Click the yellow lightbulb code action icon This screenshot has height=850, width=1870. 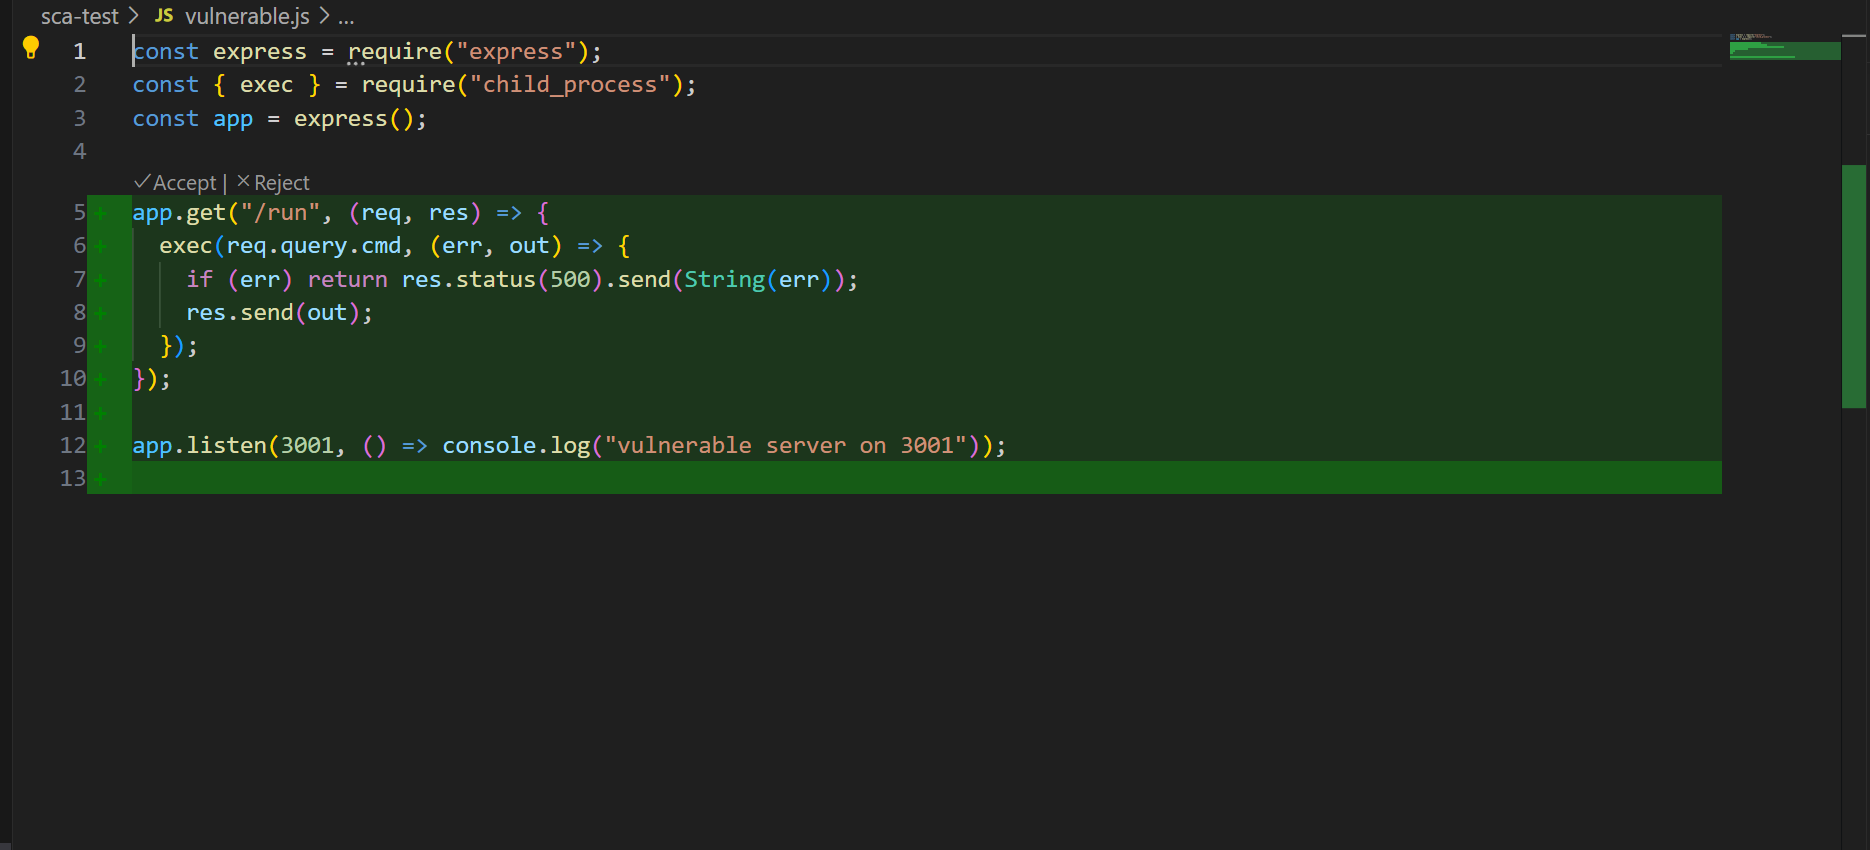pos(31,47)
